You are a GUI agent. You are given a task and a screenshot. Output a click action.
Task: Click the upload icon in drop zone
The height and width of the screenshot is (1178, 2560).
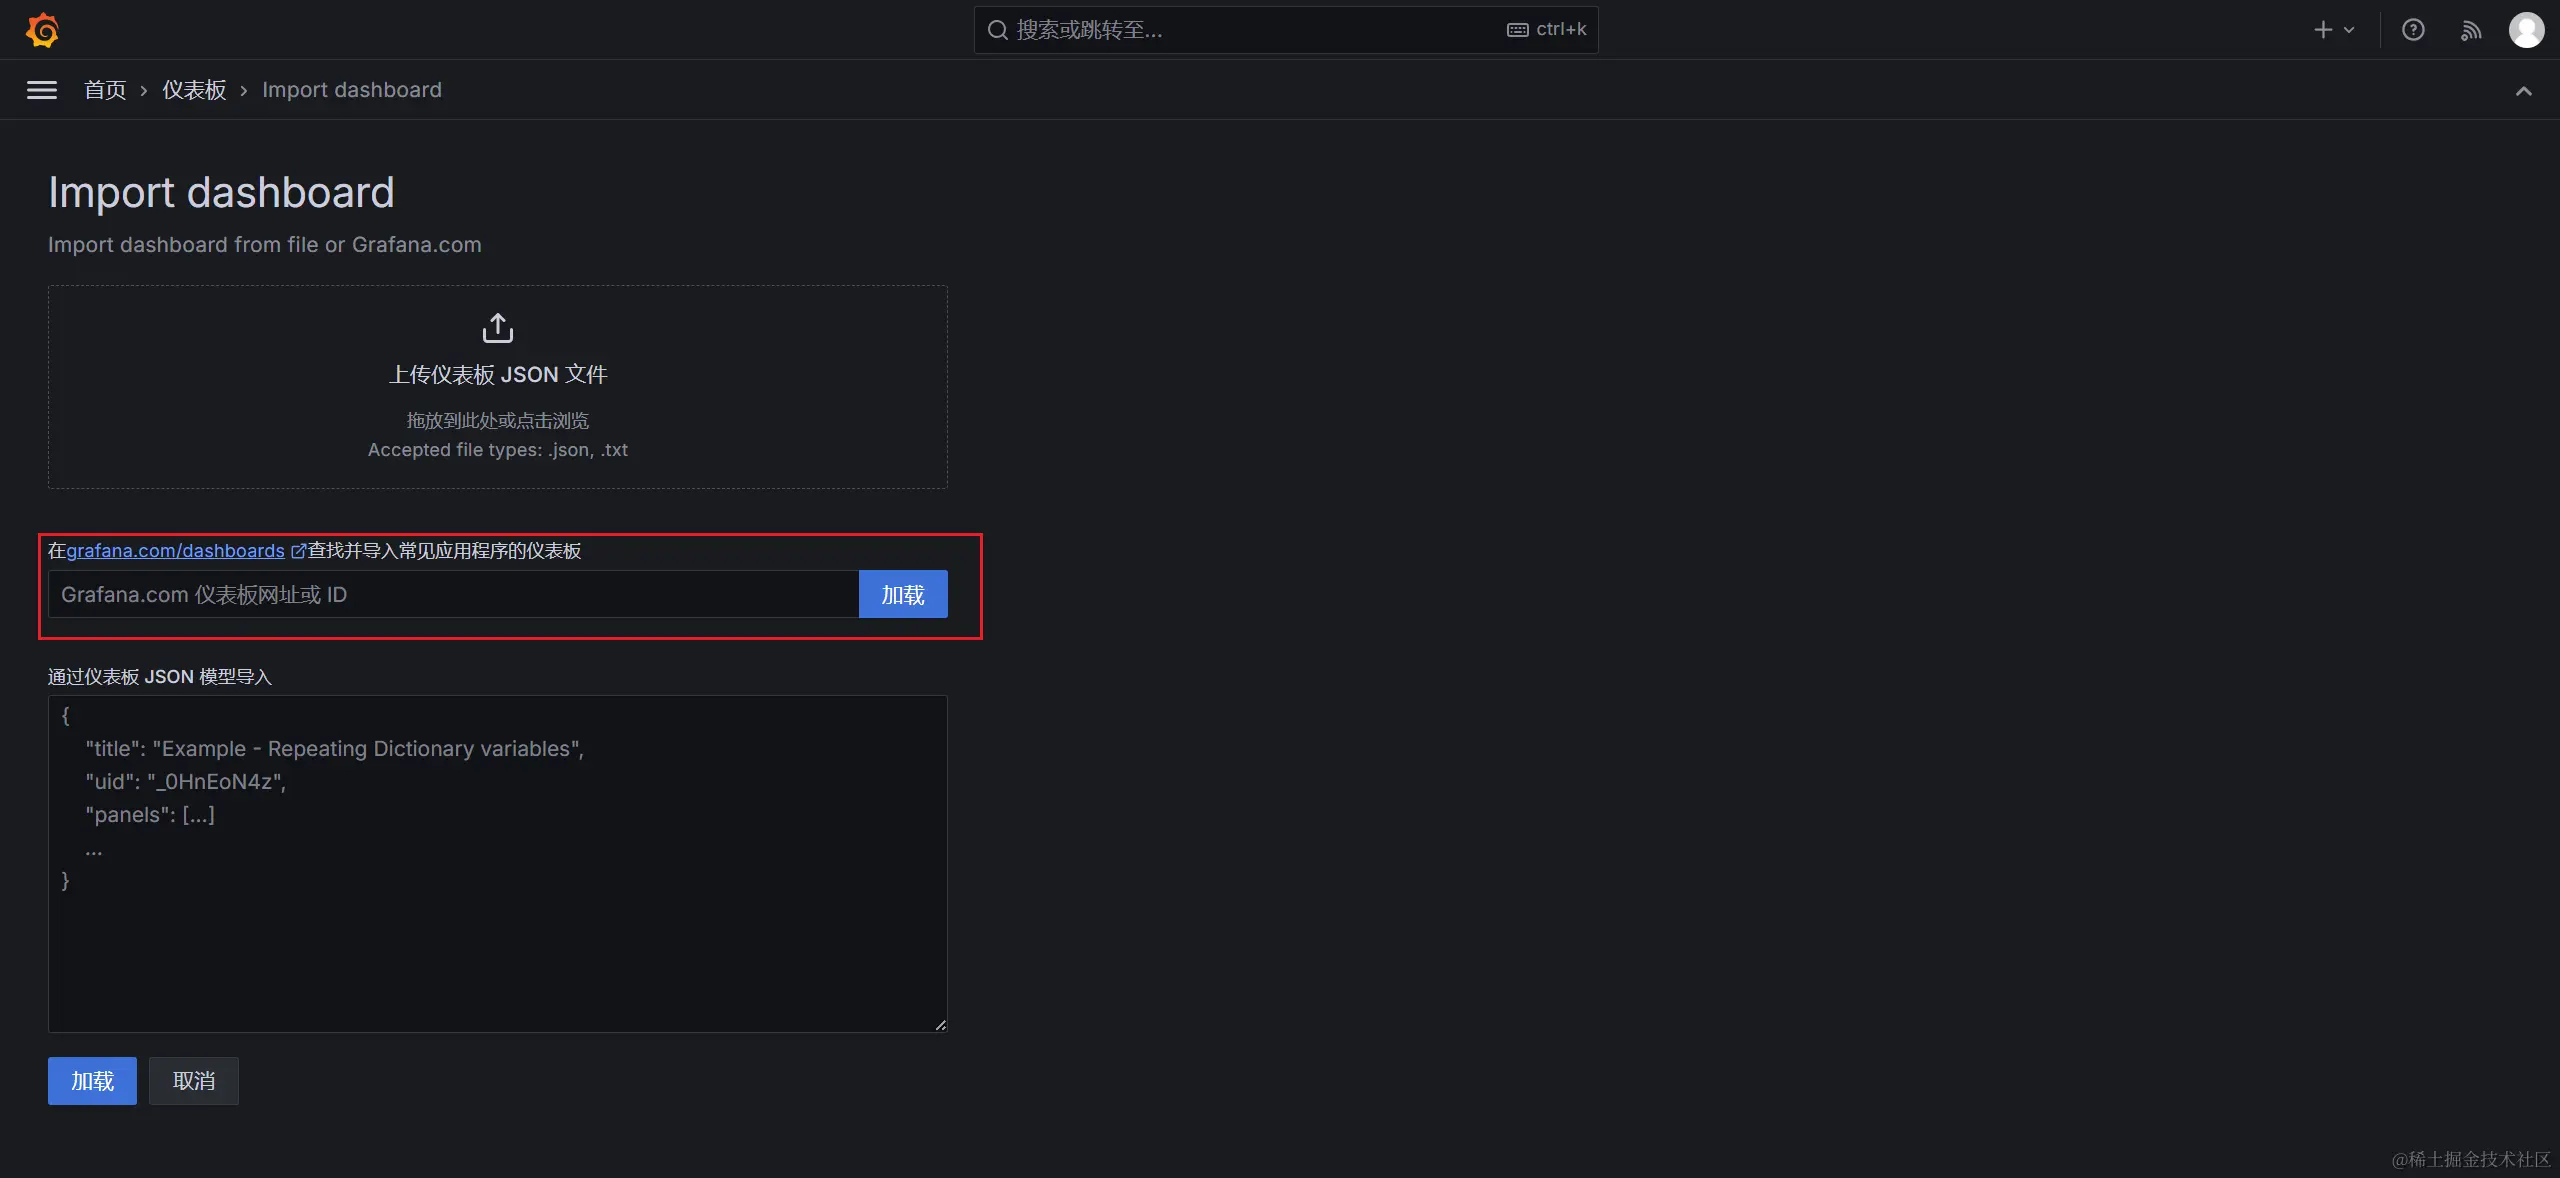(497, 328)
